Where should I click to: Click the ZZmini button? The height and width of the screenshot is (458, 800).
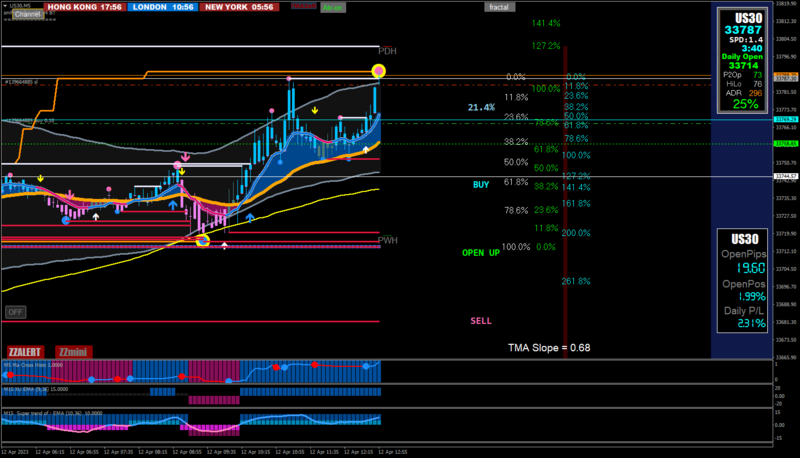(x=73, y=352)
